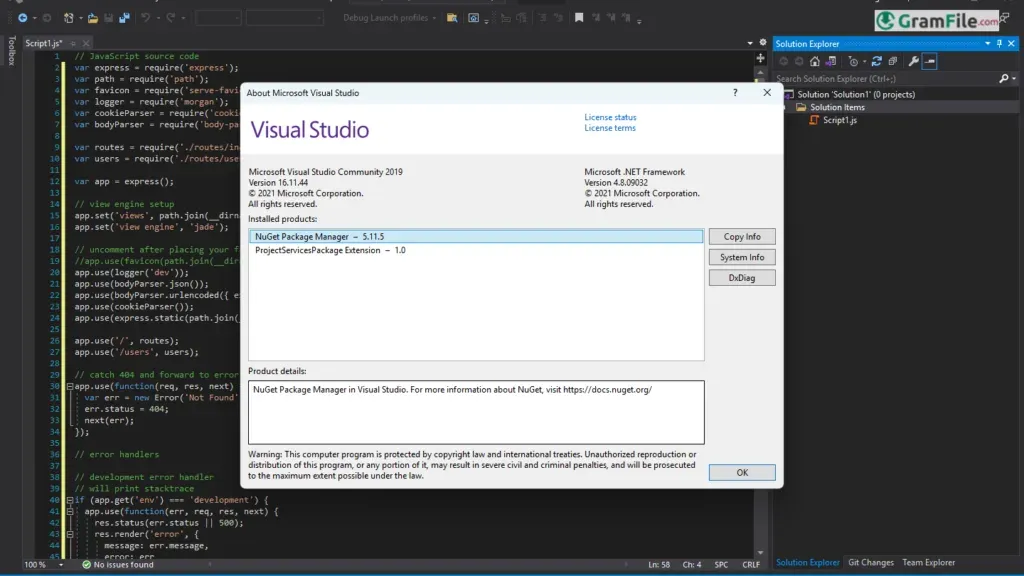Open the editor tab list dropdown arrow
1024x576 pixels.
(750, 43)
